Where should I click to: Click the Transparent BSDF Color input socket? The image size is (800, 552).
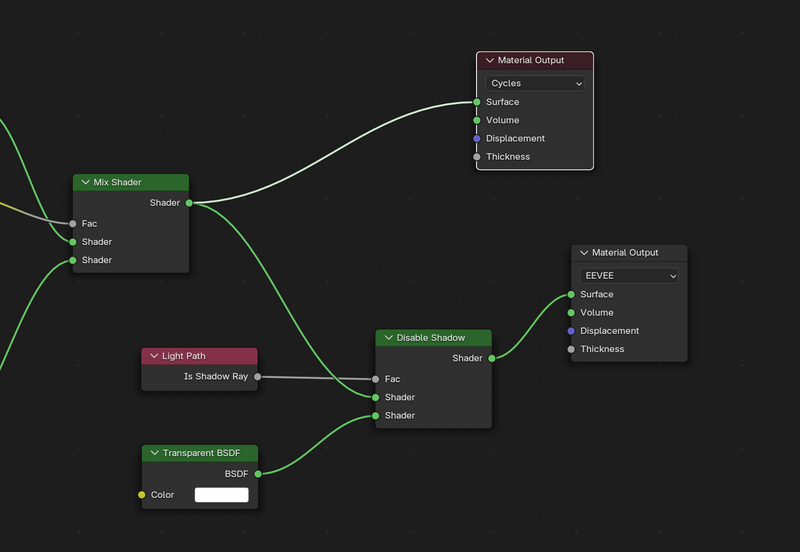tap(141, 495)
